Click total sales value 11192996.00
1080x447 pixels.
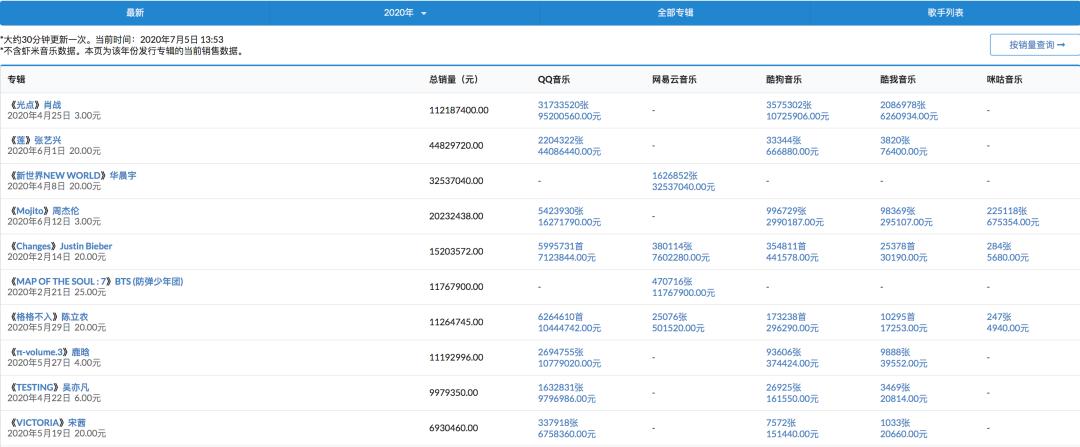click(456, 357)
